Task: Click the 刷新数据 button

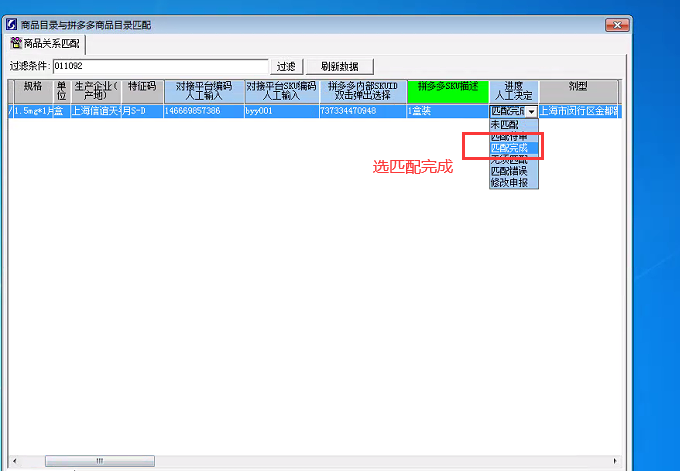Action: pyautogui.click(x=340, y=66)
